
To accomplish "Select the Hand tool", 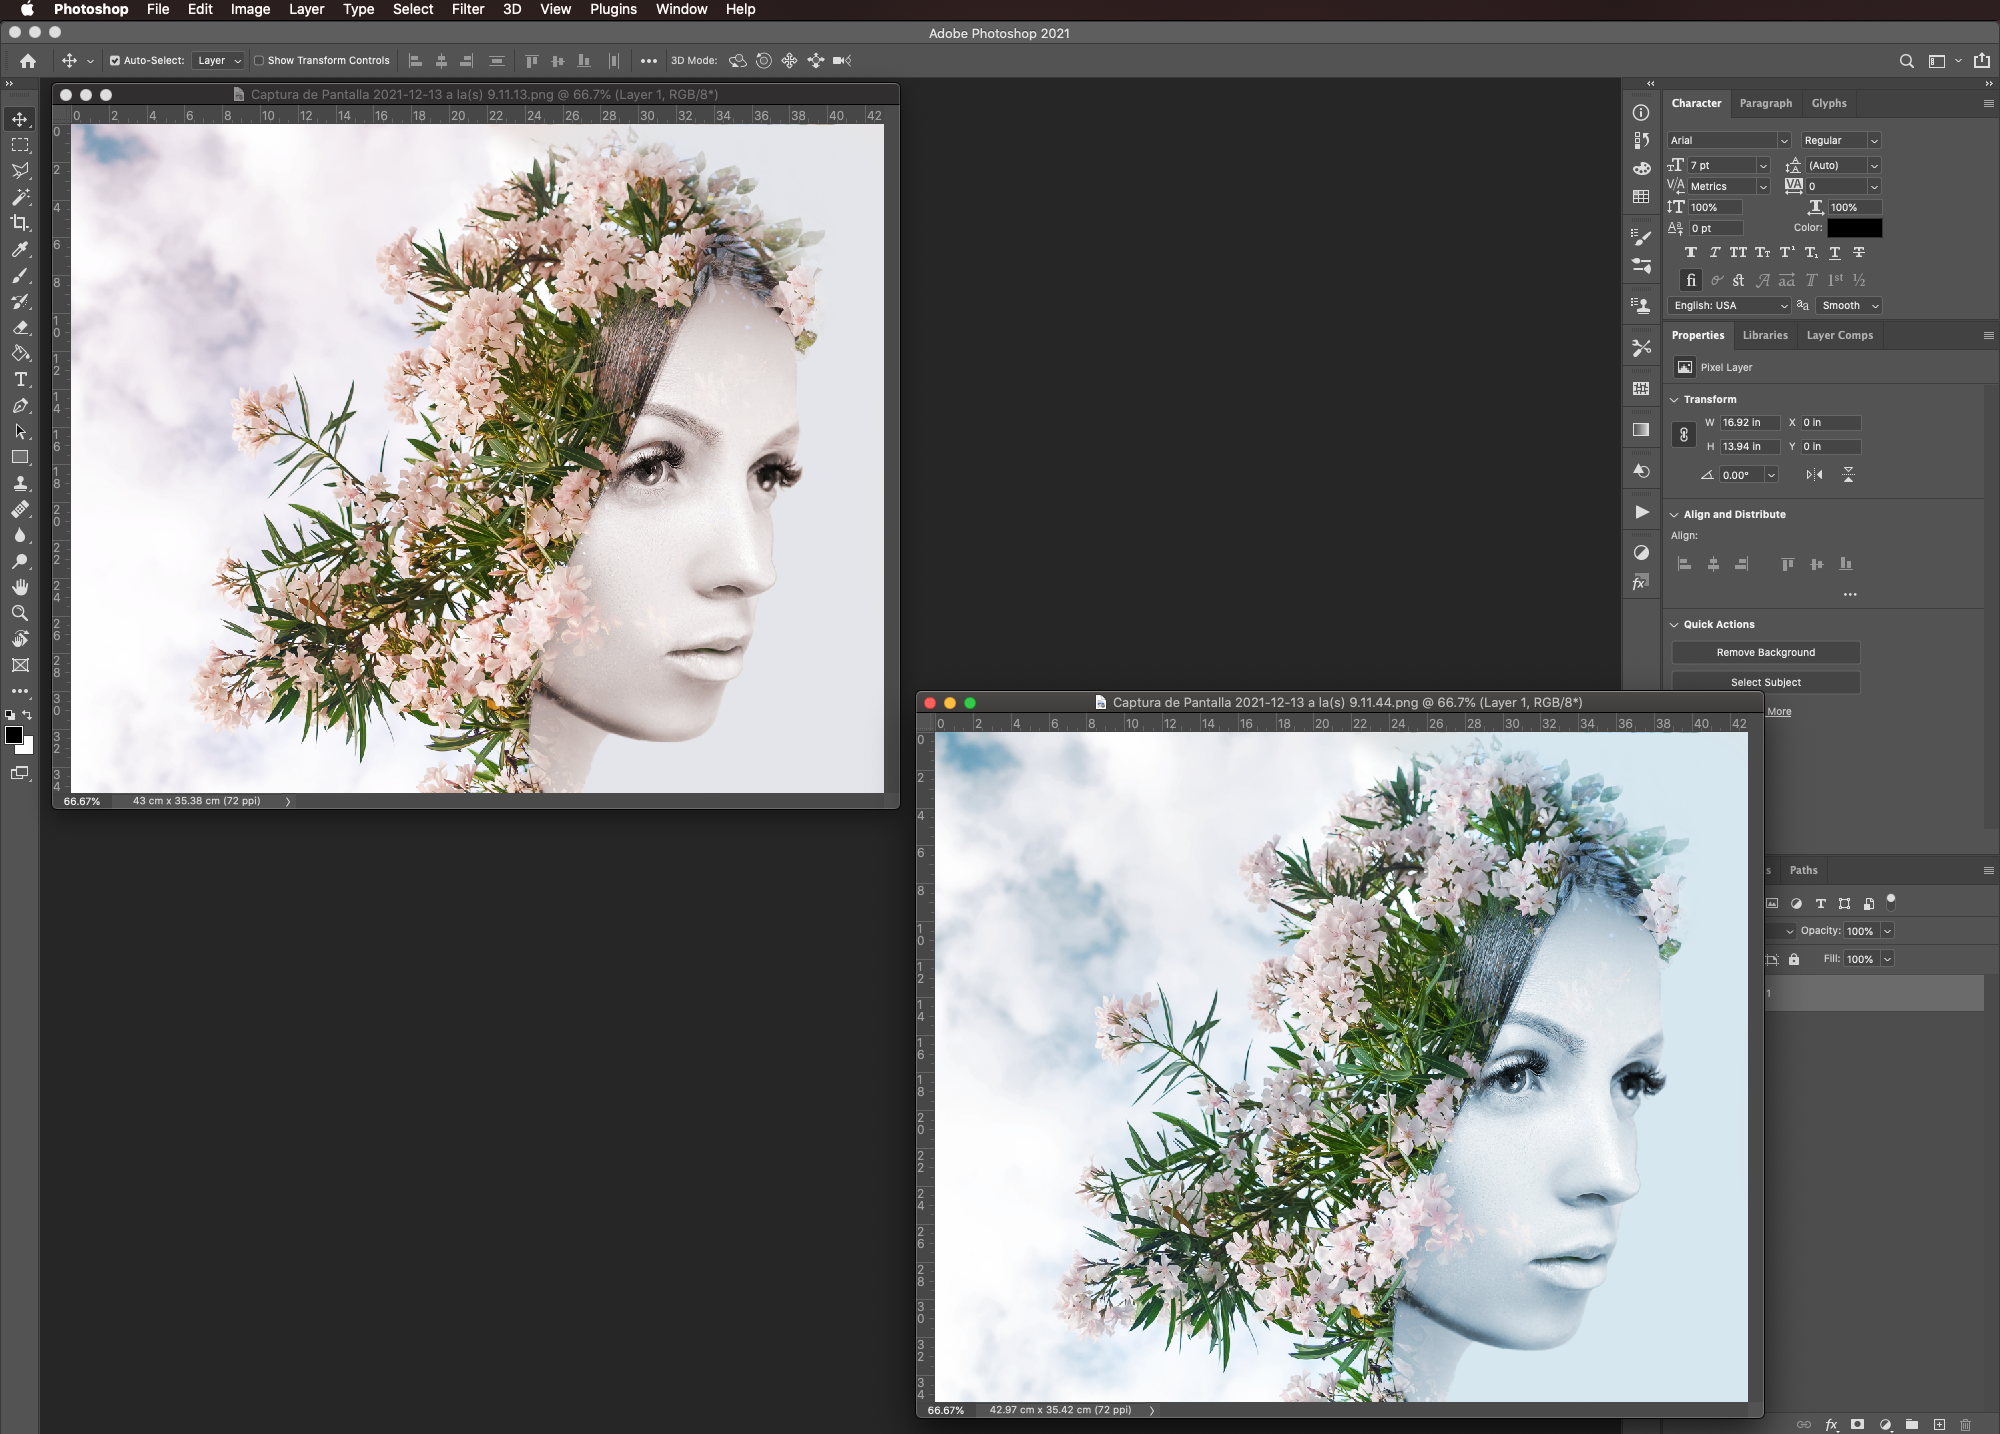I will coord(20,587).
